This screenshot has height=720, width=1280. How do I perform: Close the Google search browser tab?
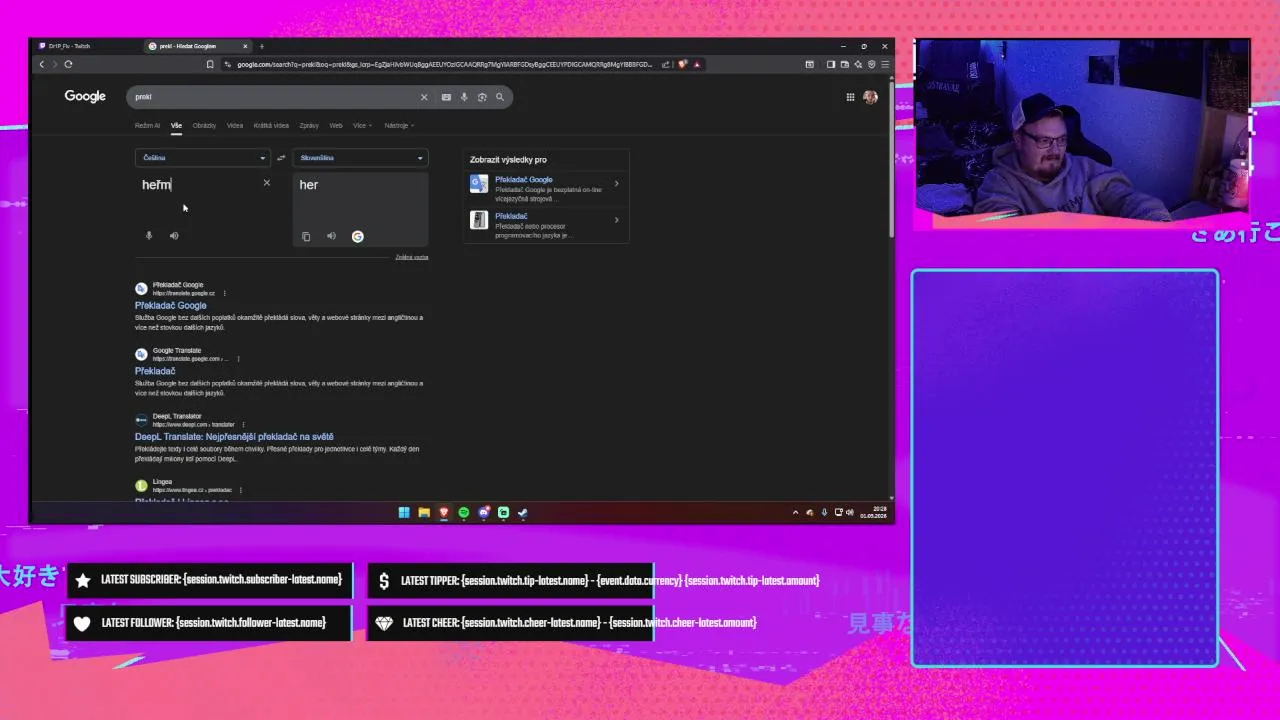[x=245, y=46]
